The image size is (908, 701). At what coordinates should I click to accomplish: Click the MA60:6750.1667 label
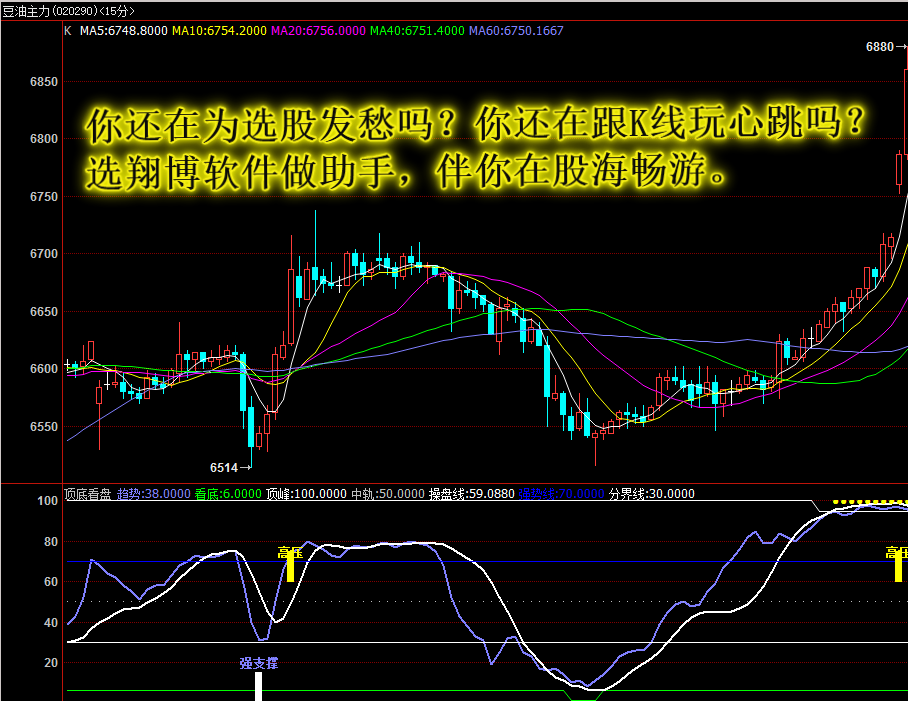516,31
